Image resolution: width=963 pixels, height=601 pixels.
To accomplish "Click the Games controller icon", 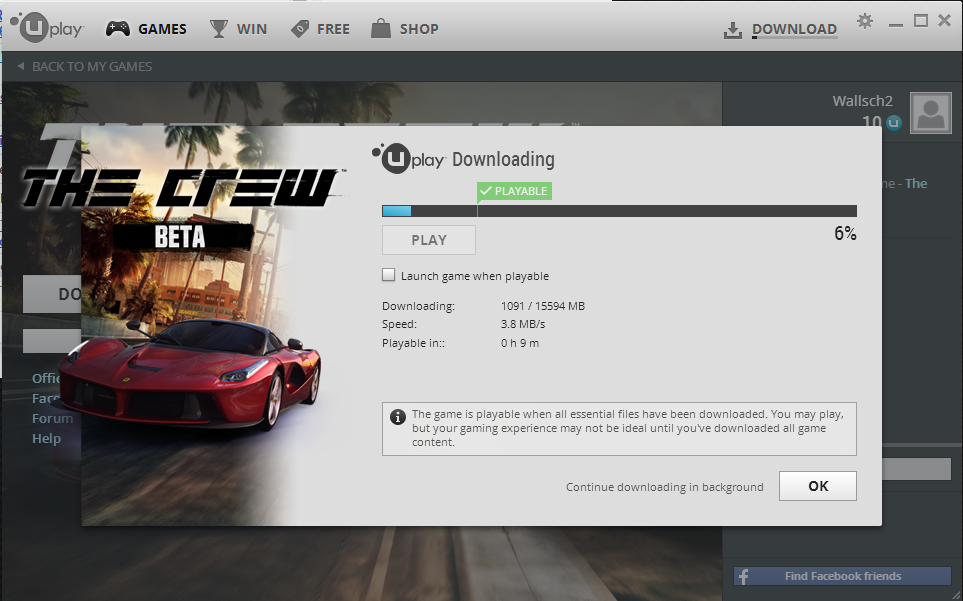I will click(117, 28).
